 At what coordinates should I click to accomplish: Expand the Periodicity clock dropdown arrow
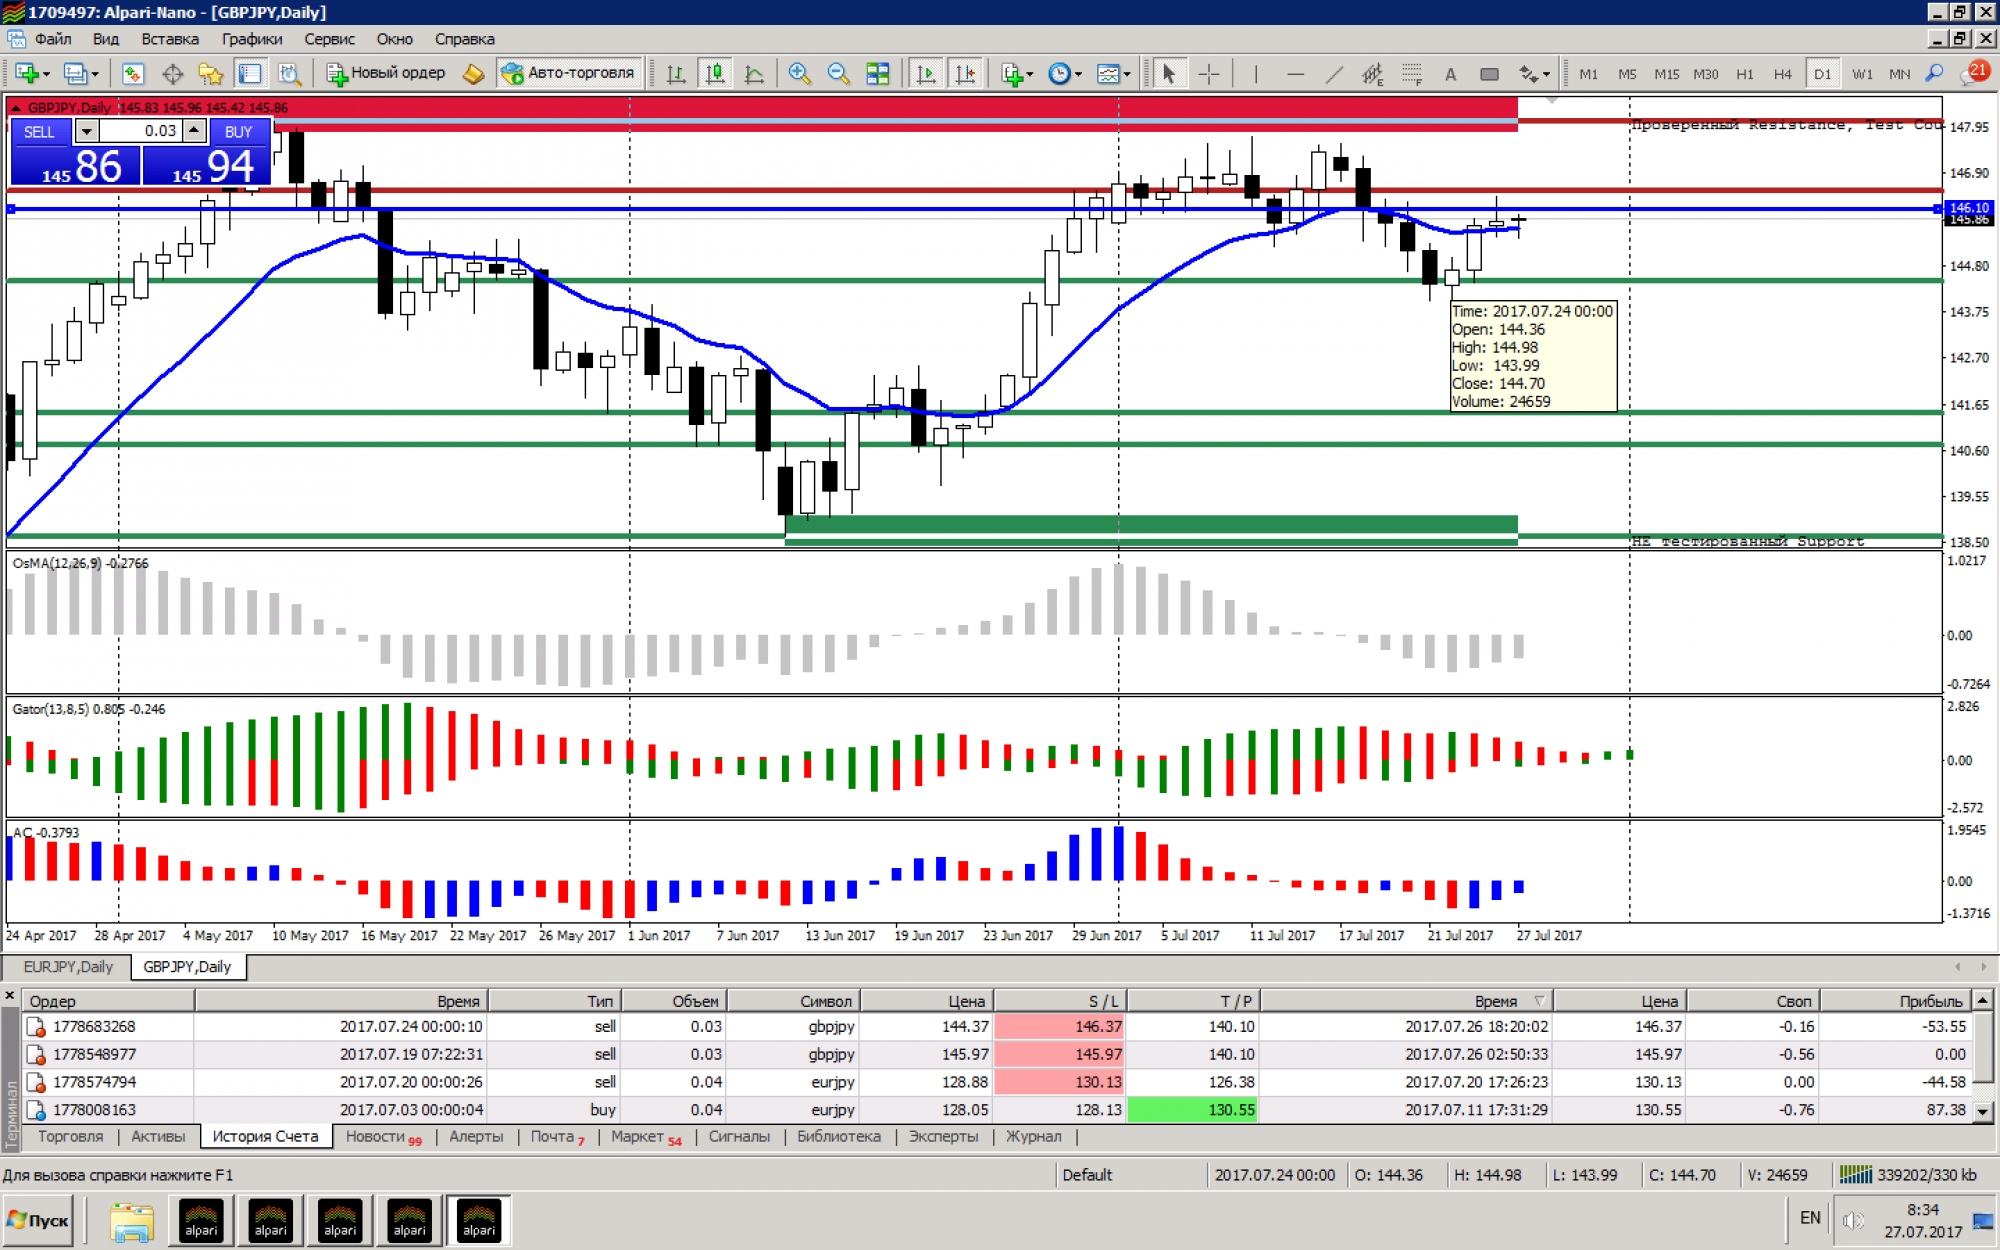[x=1078, y=74]
